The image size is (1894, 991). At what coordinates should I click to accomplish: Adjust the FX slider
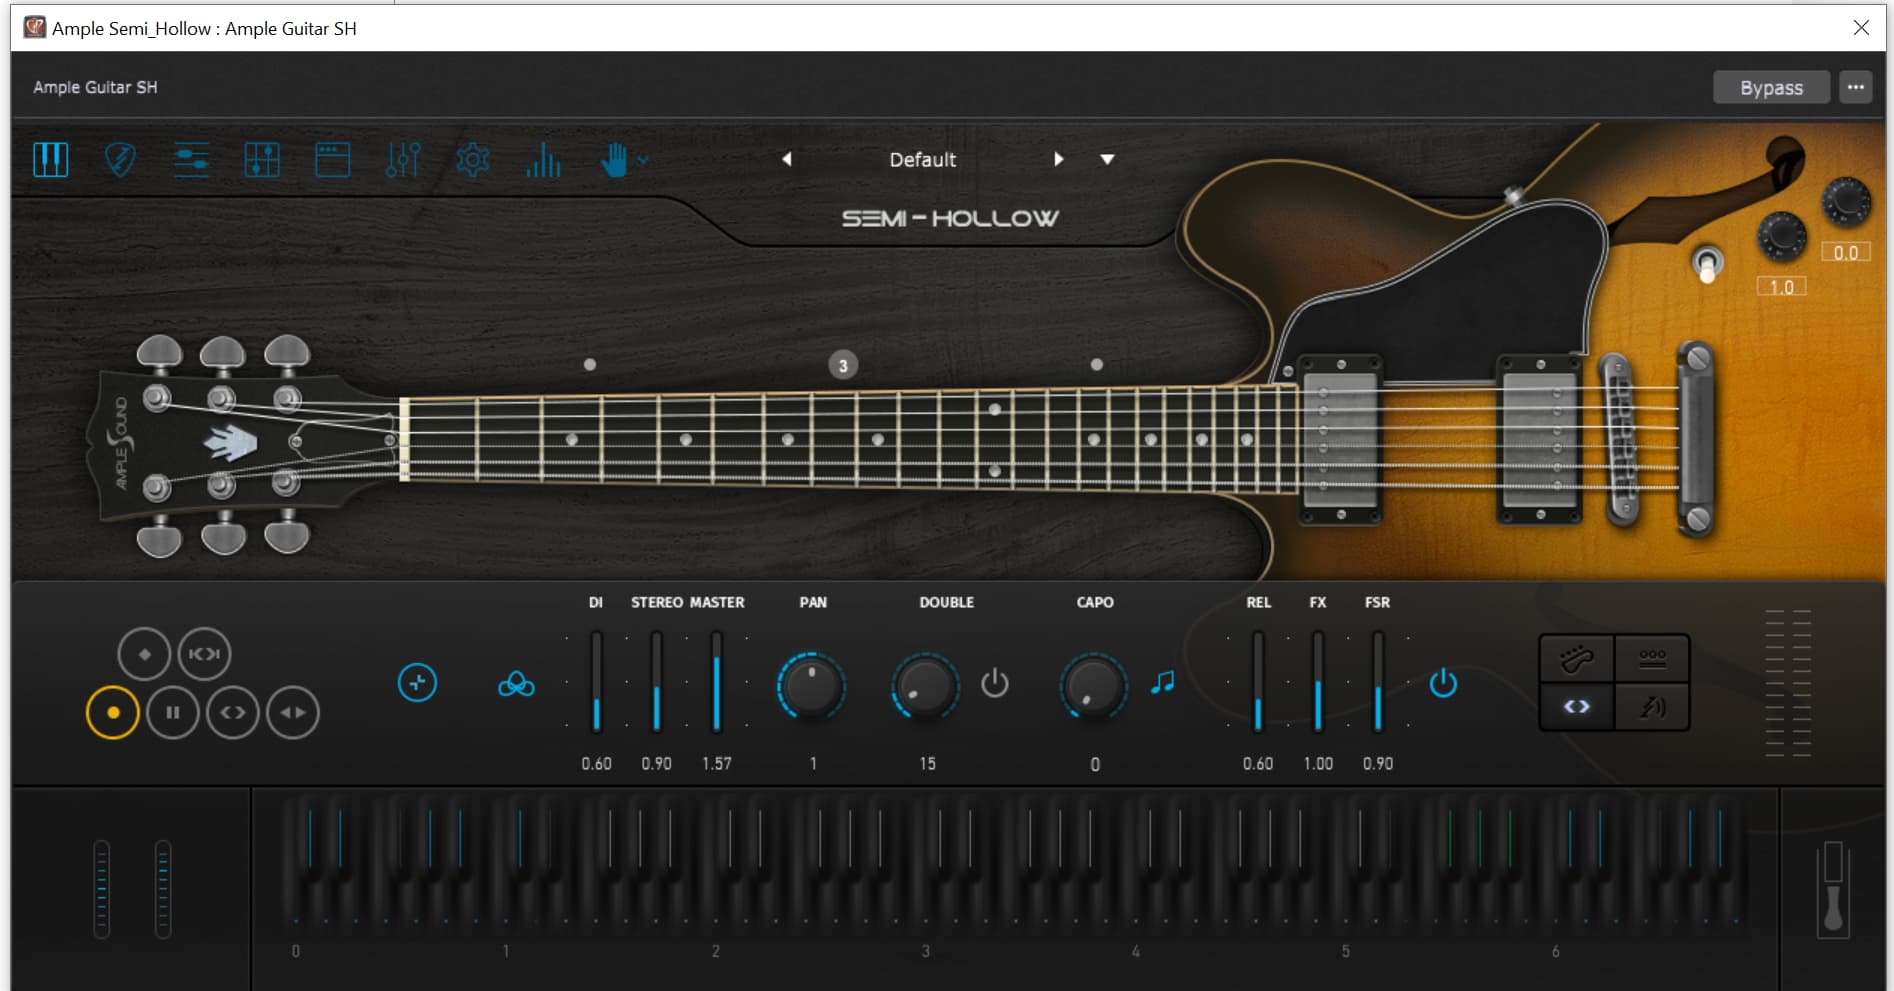coord(1318,681)
